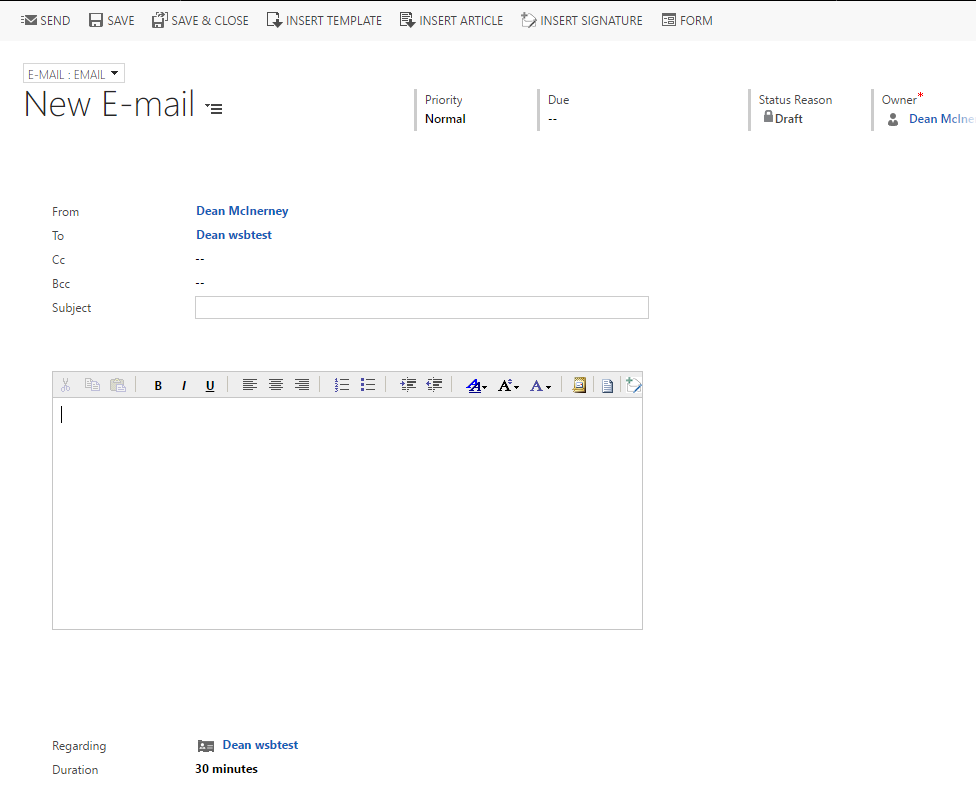The height and width of the screenshot is (790, 976).
Task: Expand the menu beside New E-mail title
Action: [x=214, y=108]
